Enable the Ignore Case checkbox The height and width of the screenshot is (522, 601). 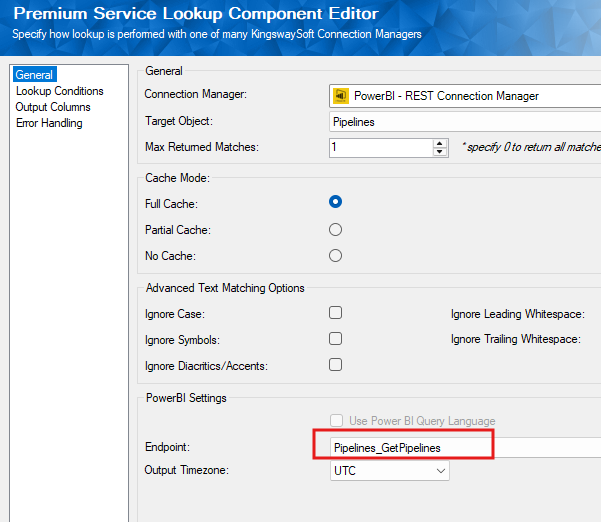tap(335, 313)
